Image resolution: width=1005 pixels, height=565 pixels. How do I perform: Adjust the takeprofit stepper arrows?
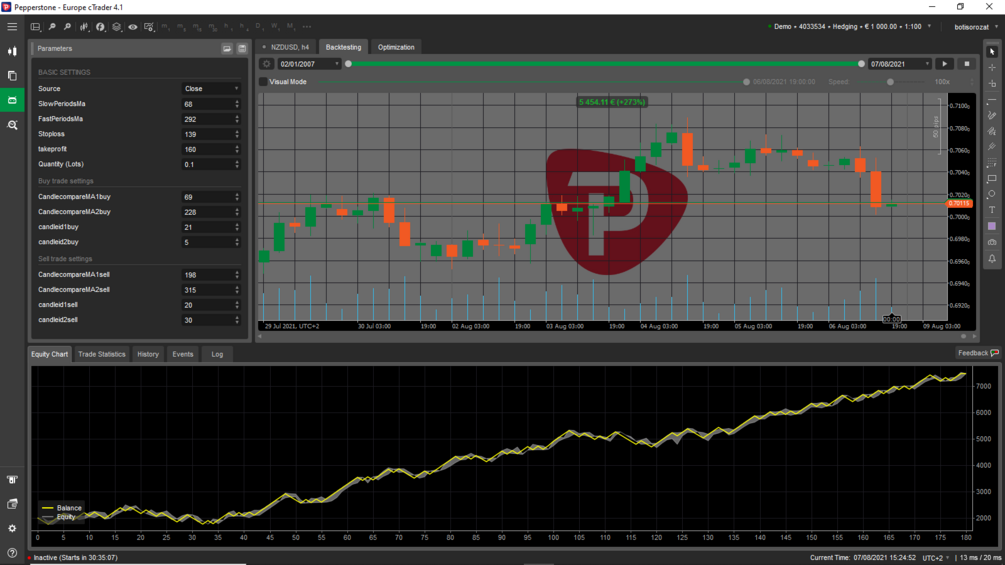pos(237,149)
